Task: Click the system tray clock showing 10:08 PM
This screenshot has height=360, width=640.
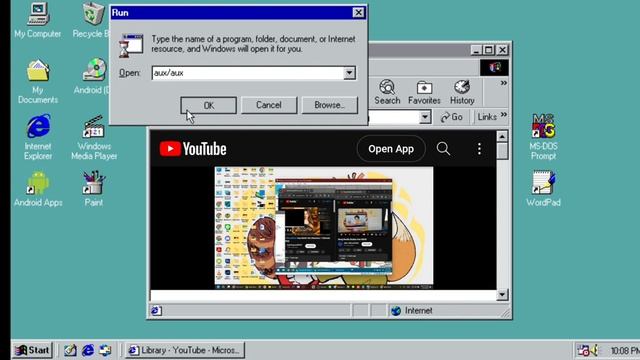Action: (625, 351)
